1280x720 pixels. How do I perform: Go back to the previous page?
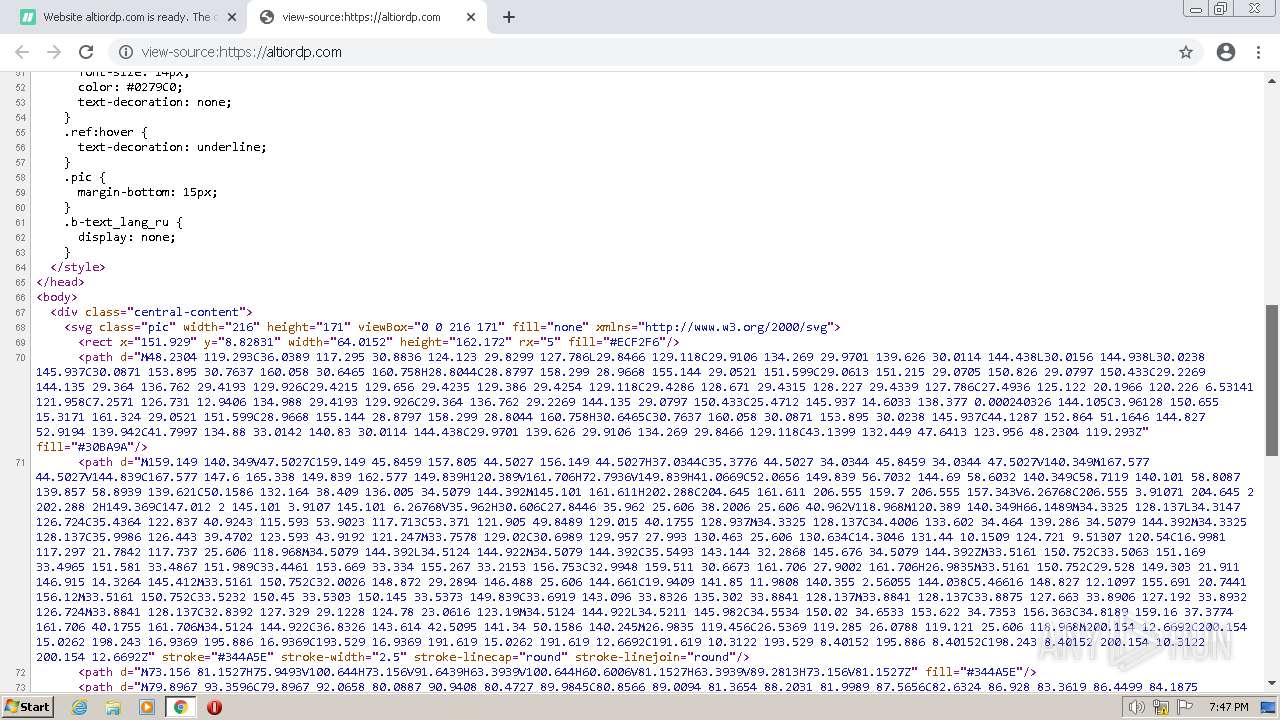pyautogui.click(x=22, y=52)
